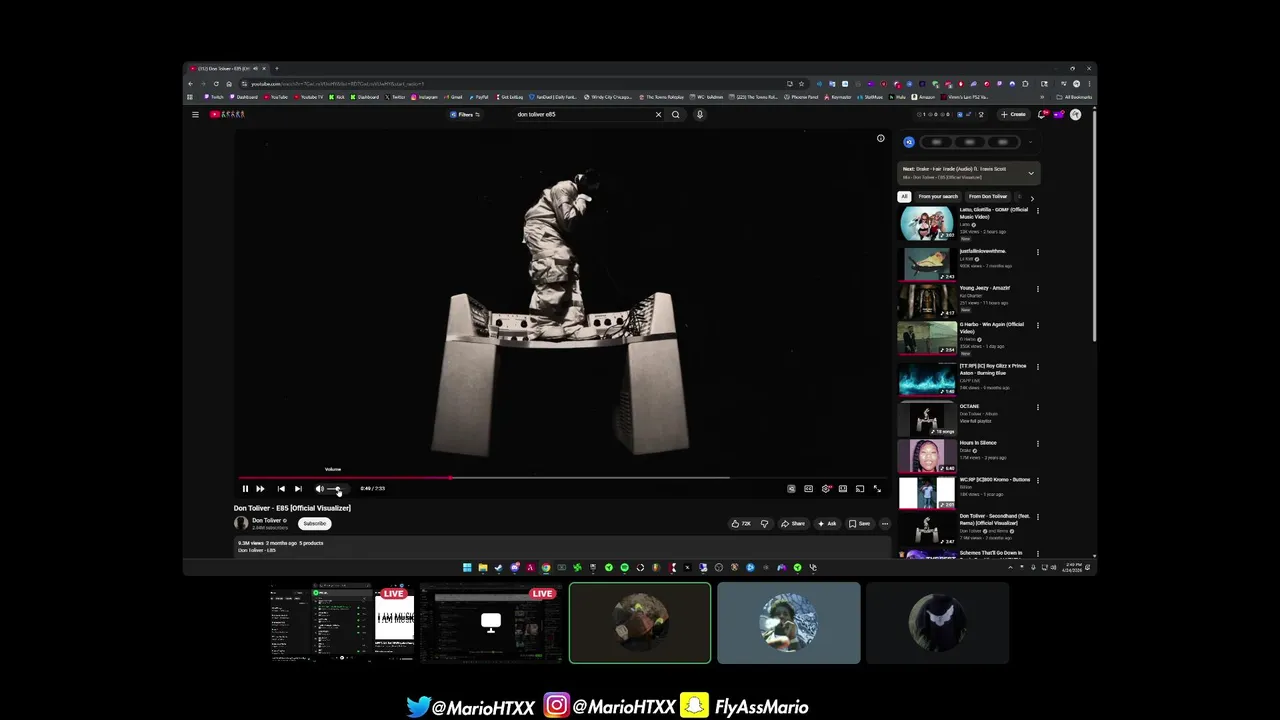Show hidden system tray icons
Viewport: 1280px width, 720px height.
tap(1010, 568)
